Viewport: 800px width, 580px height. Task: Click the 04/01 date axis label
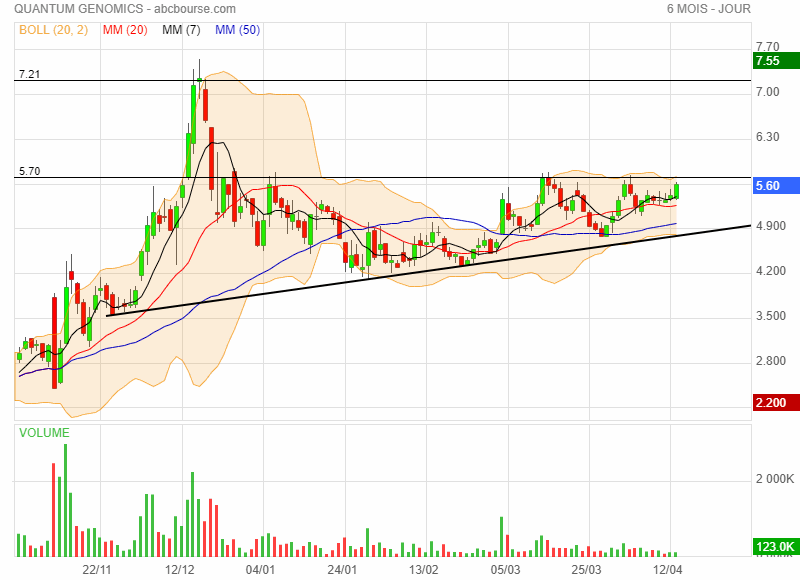[260, 569]
